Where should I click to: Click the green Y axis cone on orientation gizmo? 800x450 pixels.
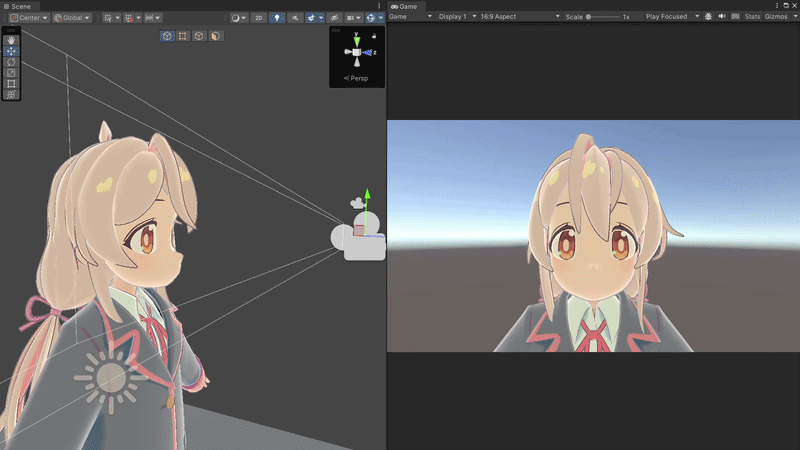pos(357,41)
